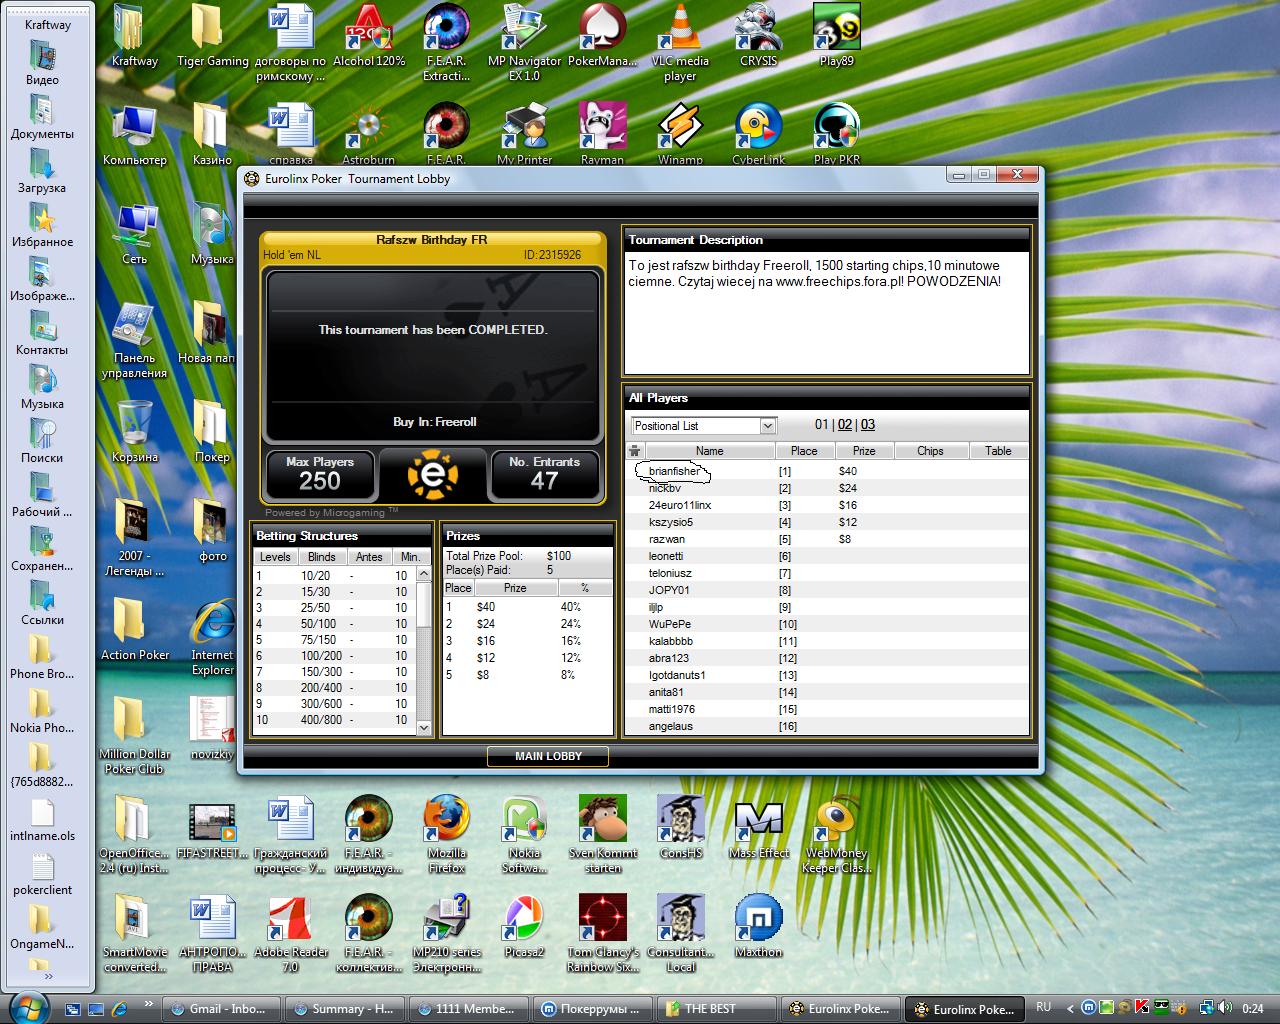Select player teloniusz in the list
This screenshot has width=1280, height=1024.
pos(827,573)
